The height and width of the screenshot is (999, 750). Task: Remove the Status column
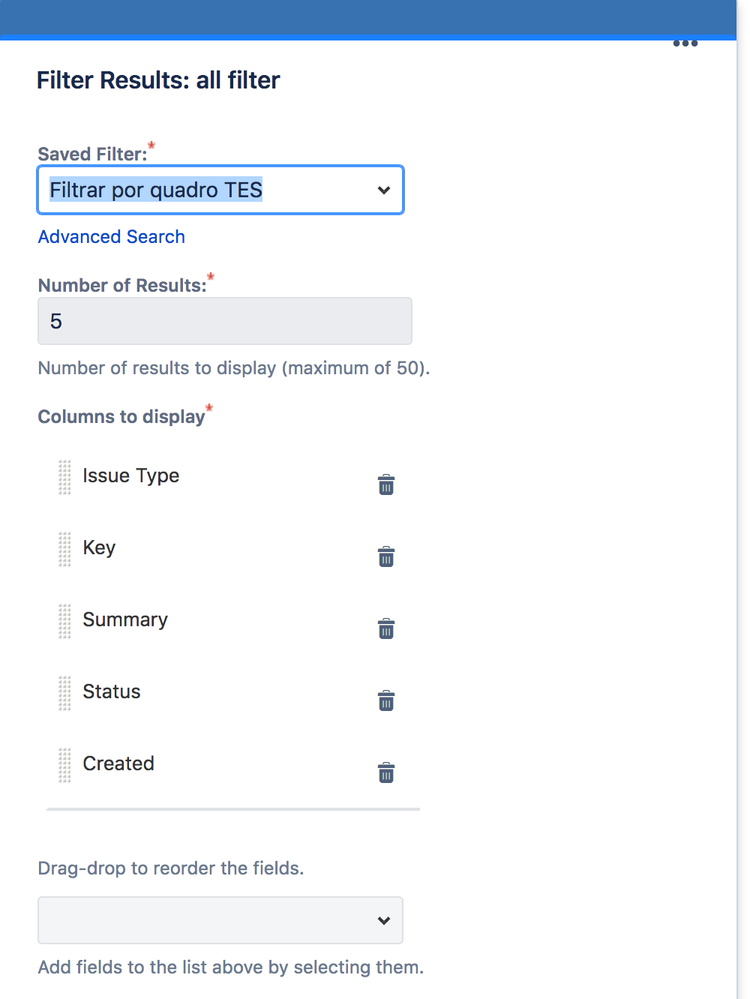[386, 700]
